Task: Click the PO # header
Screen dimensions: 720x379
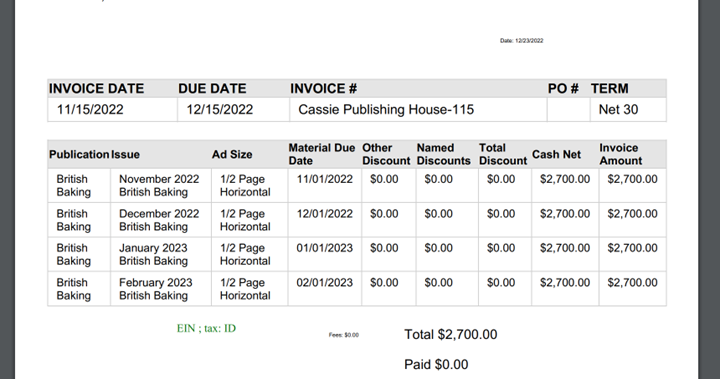Action: [563, 88]
